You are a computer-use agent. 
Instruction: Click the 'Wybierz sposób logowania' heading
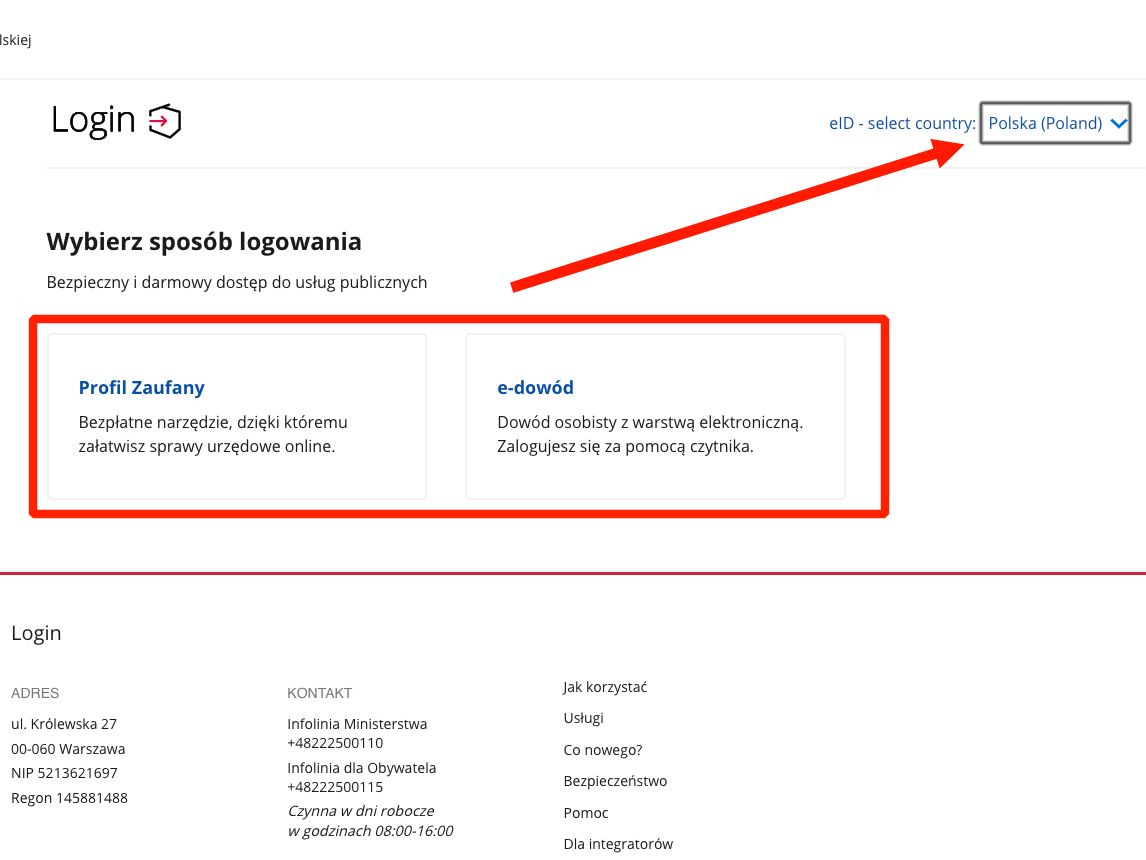204,241
